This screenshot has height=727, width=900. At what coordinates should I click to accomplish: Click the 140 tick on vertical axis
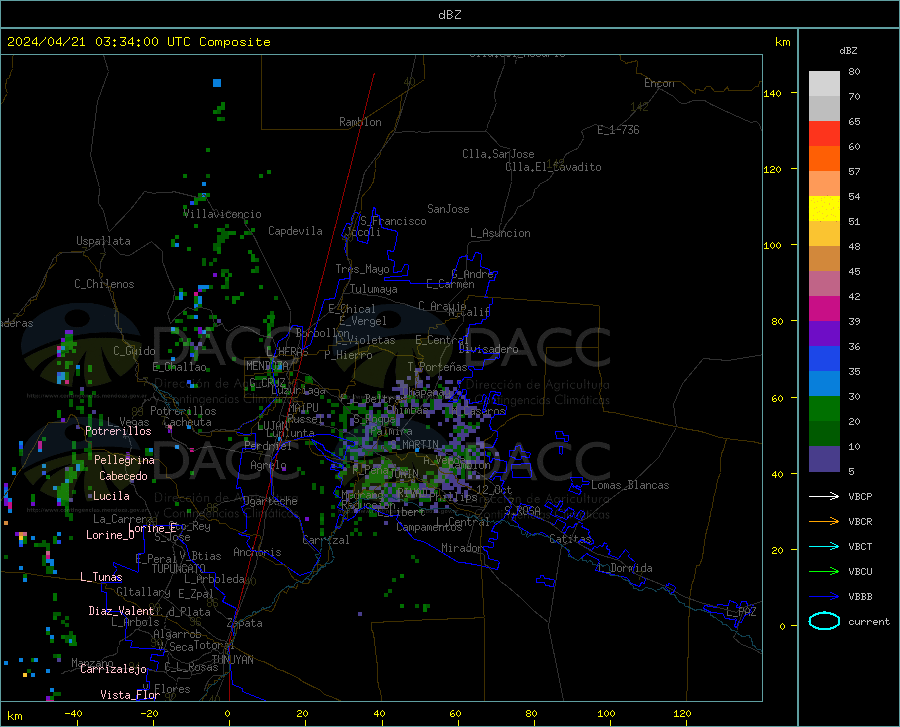pyautogui.click(x=772, y=93)
